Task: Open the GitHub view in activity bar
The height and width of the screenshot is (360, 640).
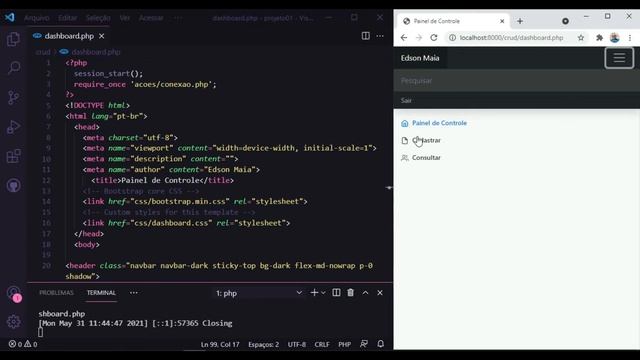Action: click(x=13, y=185)
